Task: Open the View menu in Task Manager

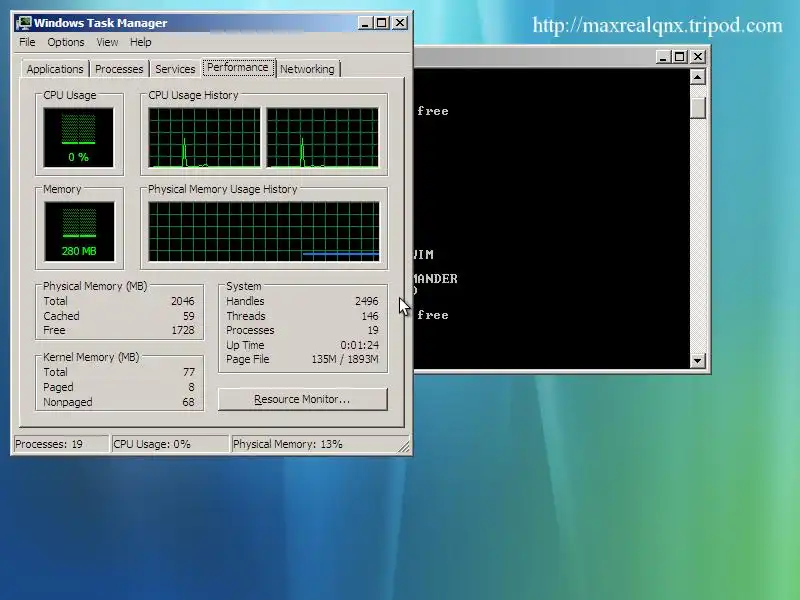Action: (107, 42)
